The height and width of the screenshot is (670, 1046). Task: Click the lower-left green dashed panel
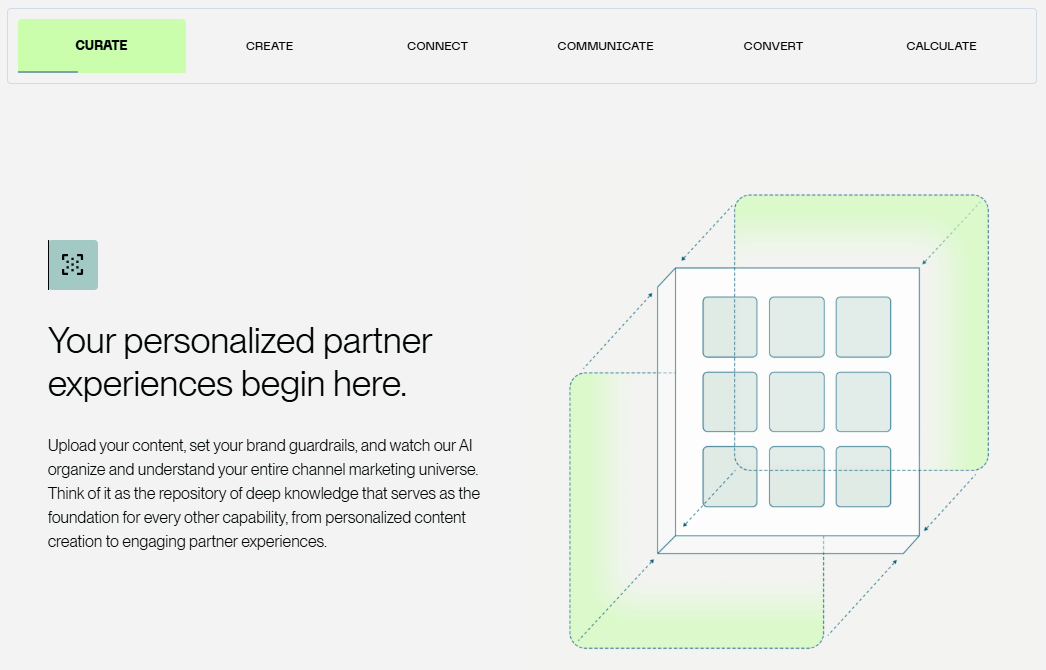pyautogui.click(x=612, y=600)
